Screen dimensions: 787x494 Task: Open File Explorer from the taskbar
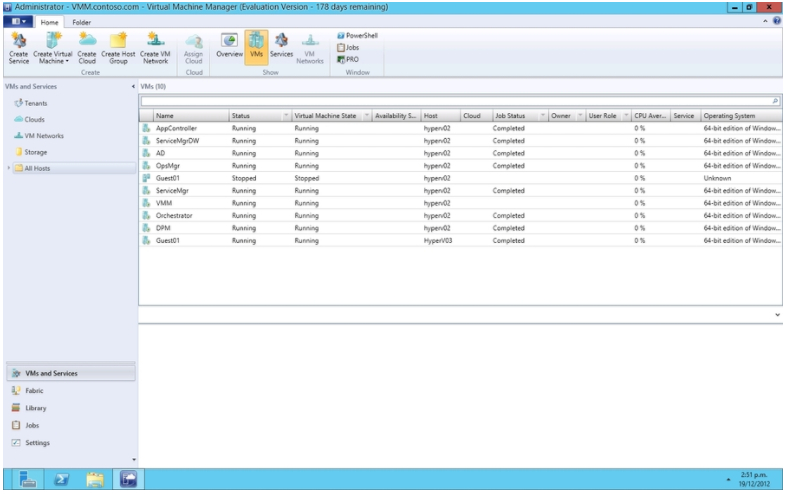pos(95,479)
